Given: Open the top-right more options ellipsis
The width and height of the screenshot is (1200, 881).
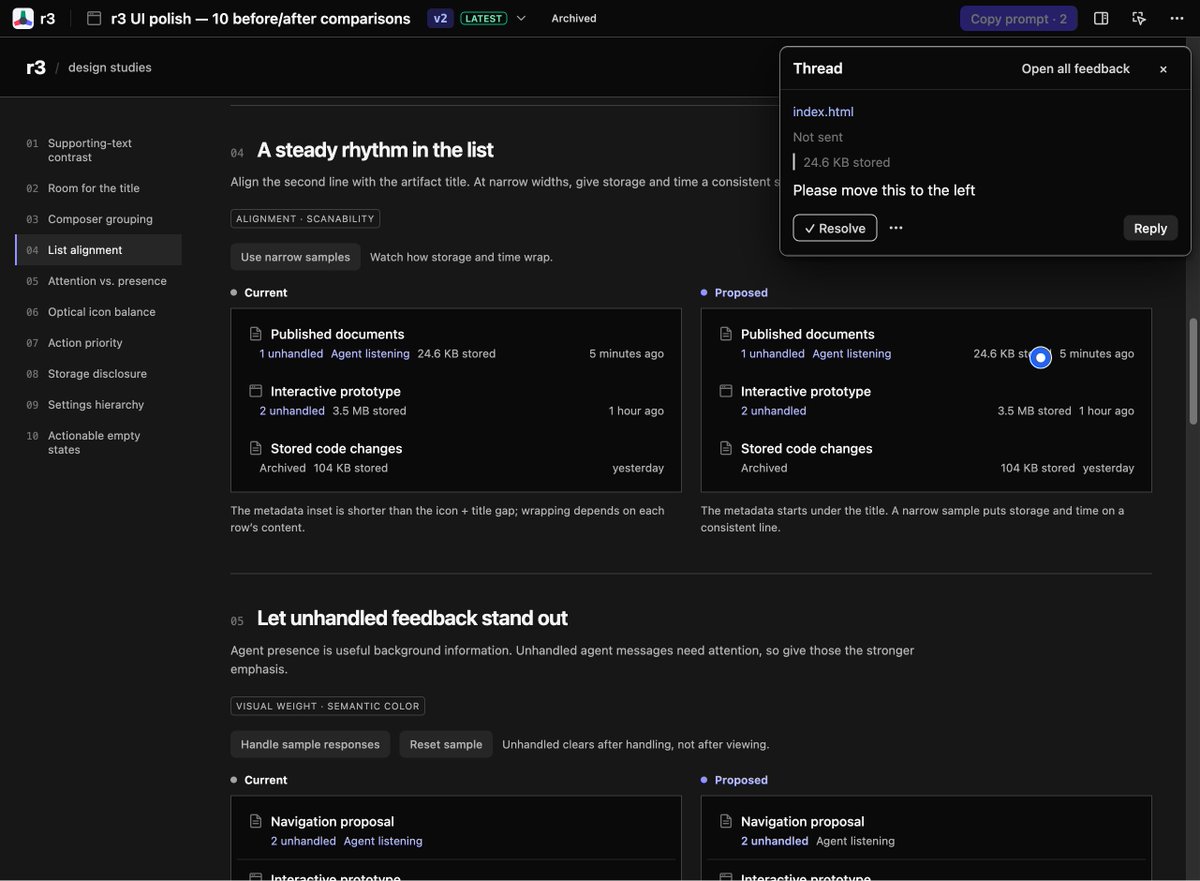Looking at the screenshot, I should [x=1176, y=18].
